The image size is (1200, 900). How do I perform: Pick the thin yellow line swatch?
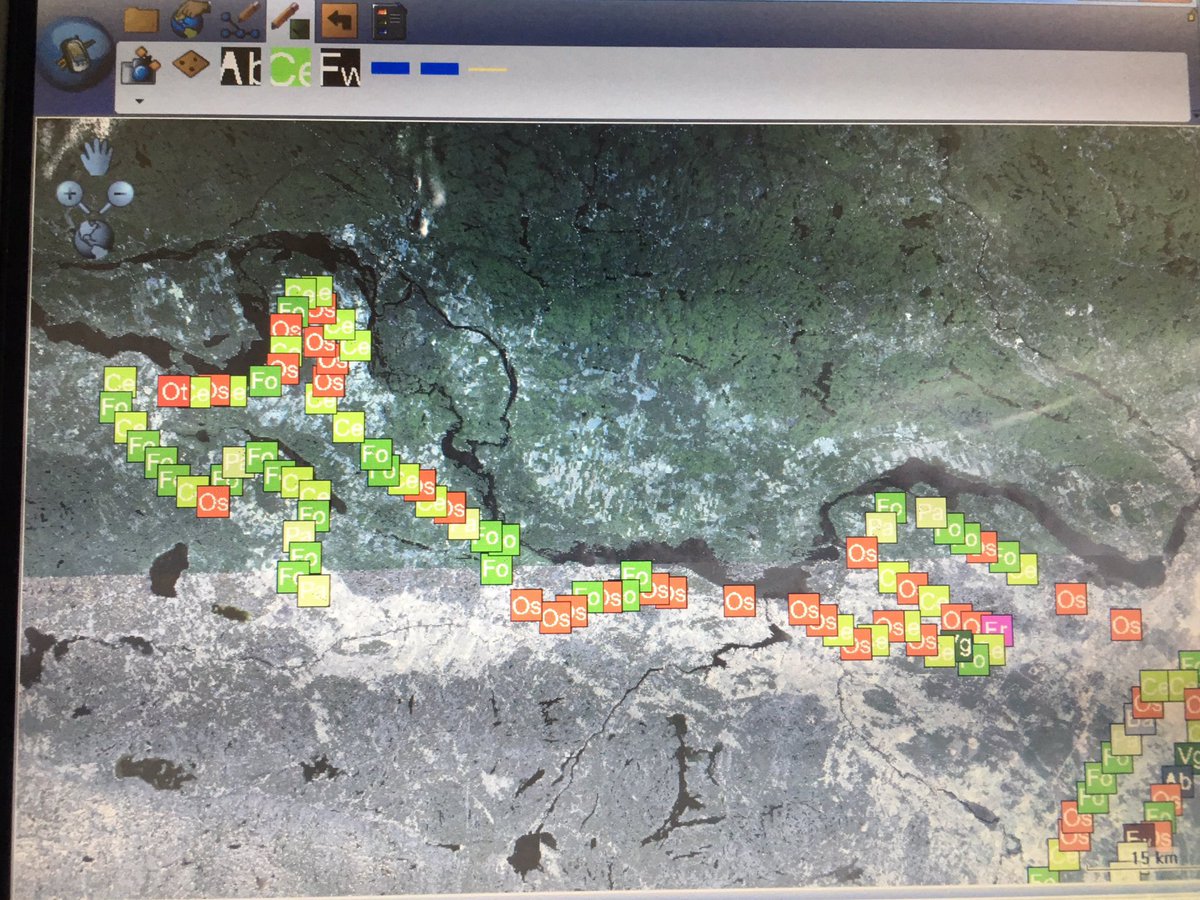tap(488, 69)
